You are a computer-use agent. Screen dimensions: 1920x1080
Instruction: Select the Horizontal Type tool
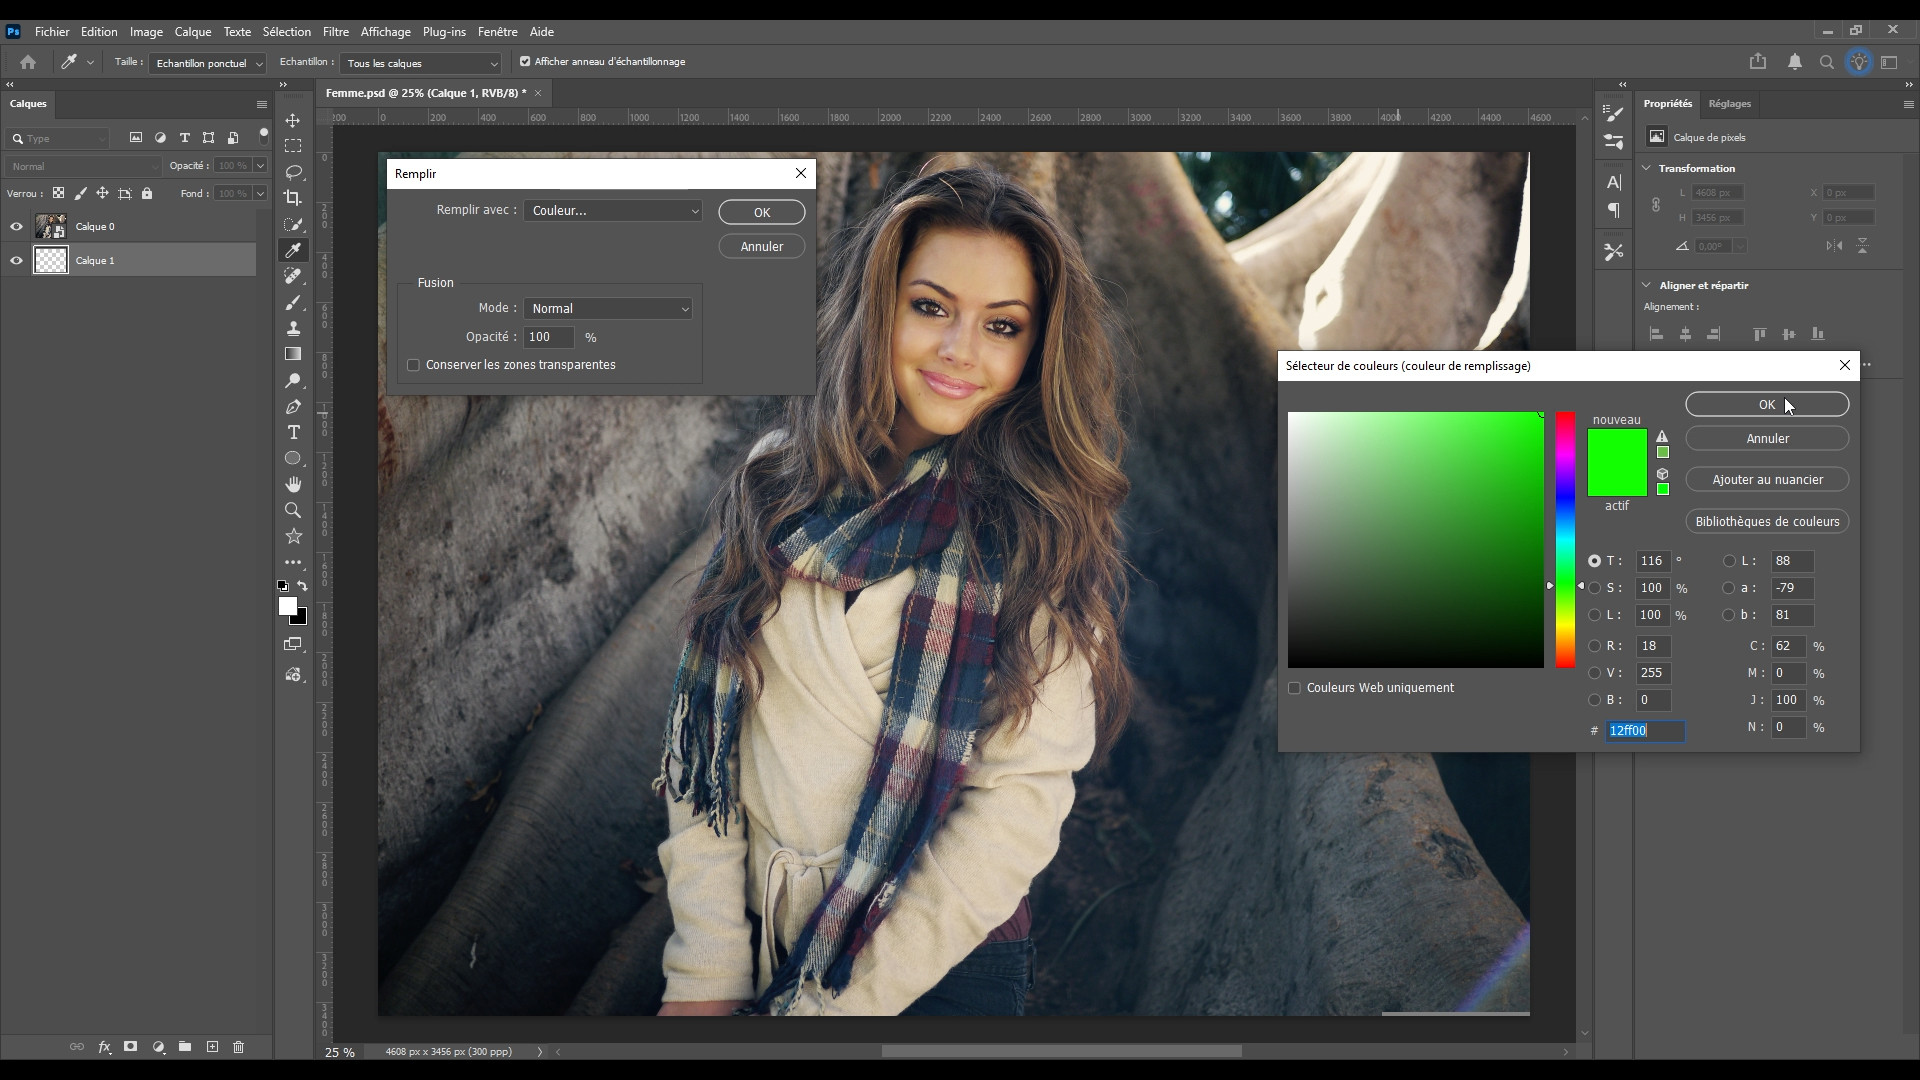[x=293, y=432]
